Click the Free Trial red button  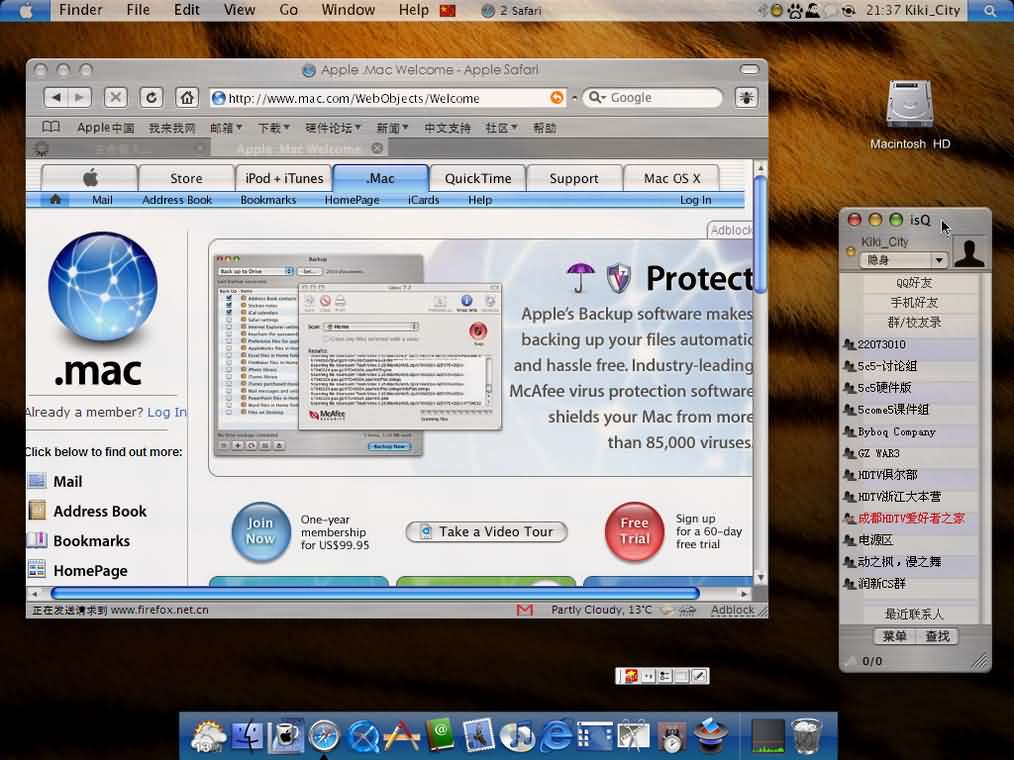pos(634,531)
